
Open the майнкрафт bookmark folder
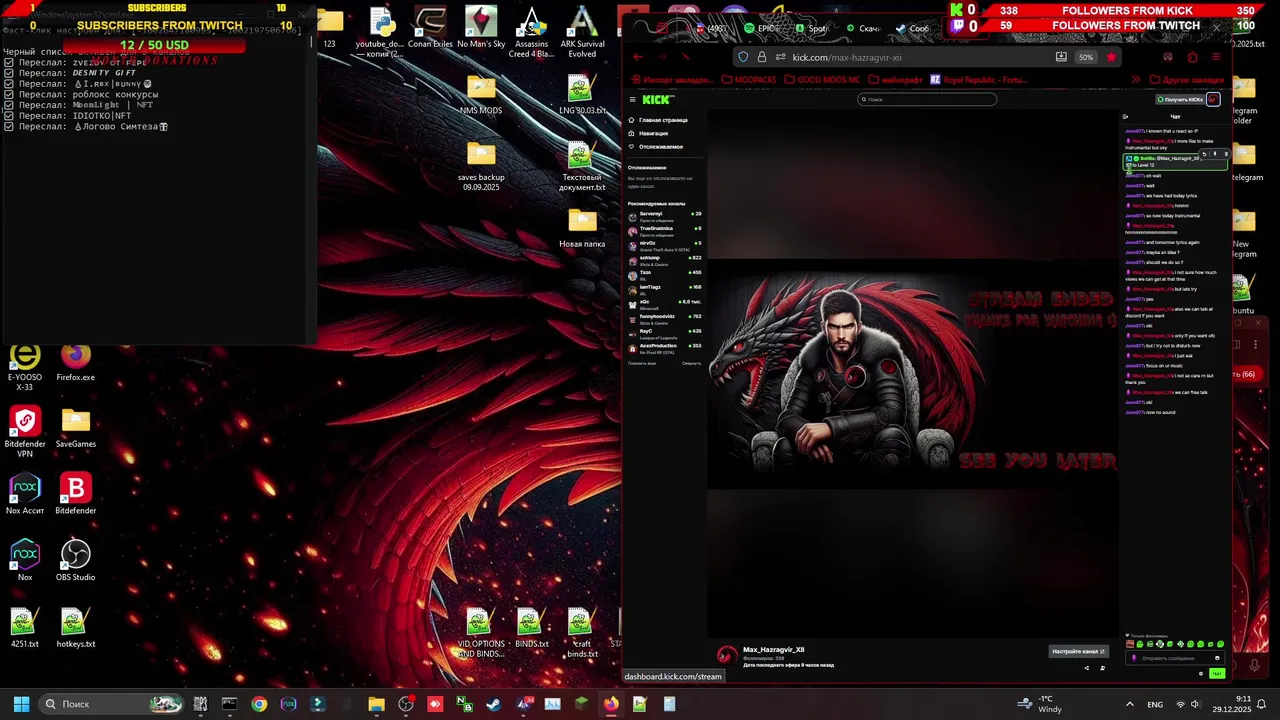click(x=895, y=79)
